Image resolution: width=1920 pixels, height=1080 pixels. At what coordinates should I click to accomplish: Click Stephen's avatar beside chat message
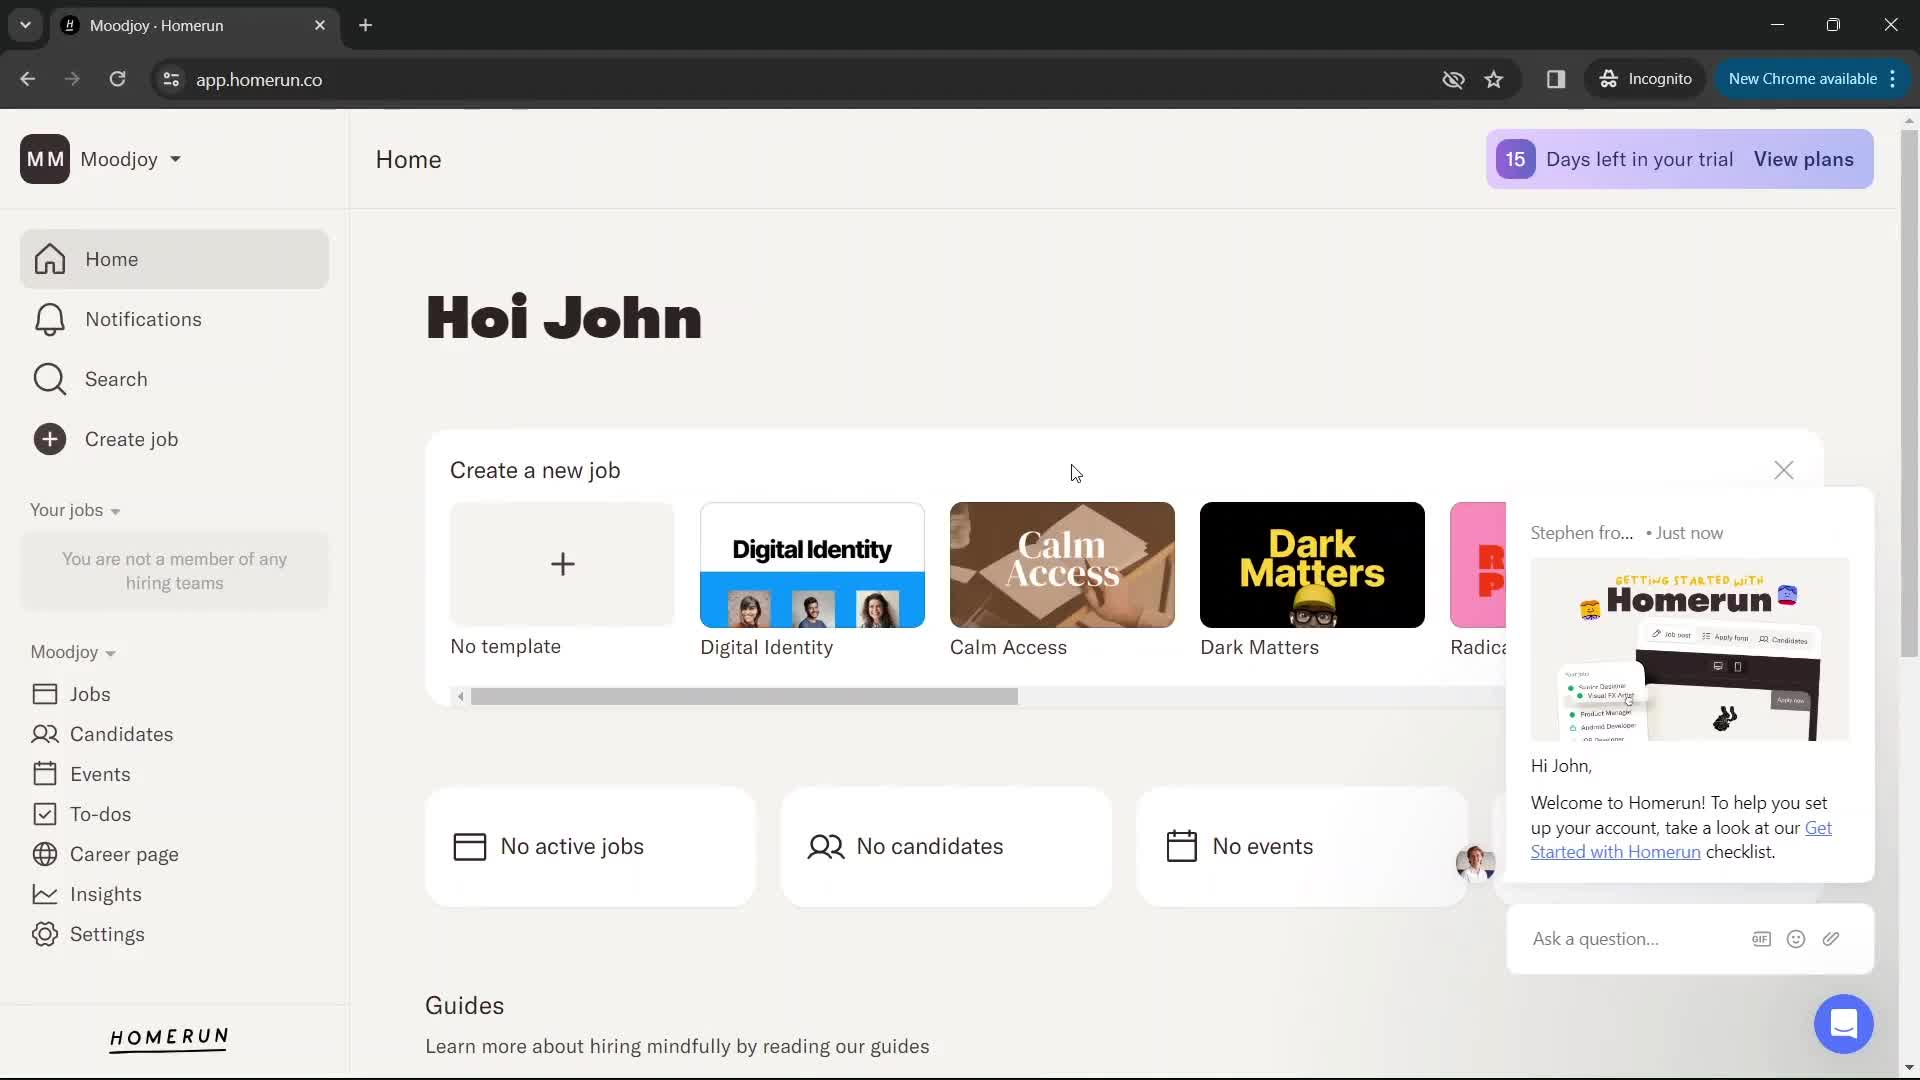click(x=1475, y=862)
